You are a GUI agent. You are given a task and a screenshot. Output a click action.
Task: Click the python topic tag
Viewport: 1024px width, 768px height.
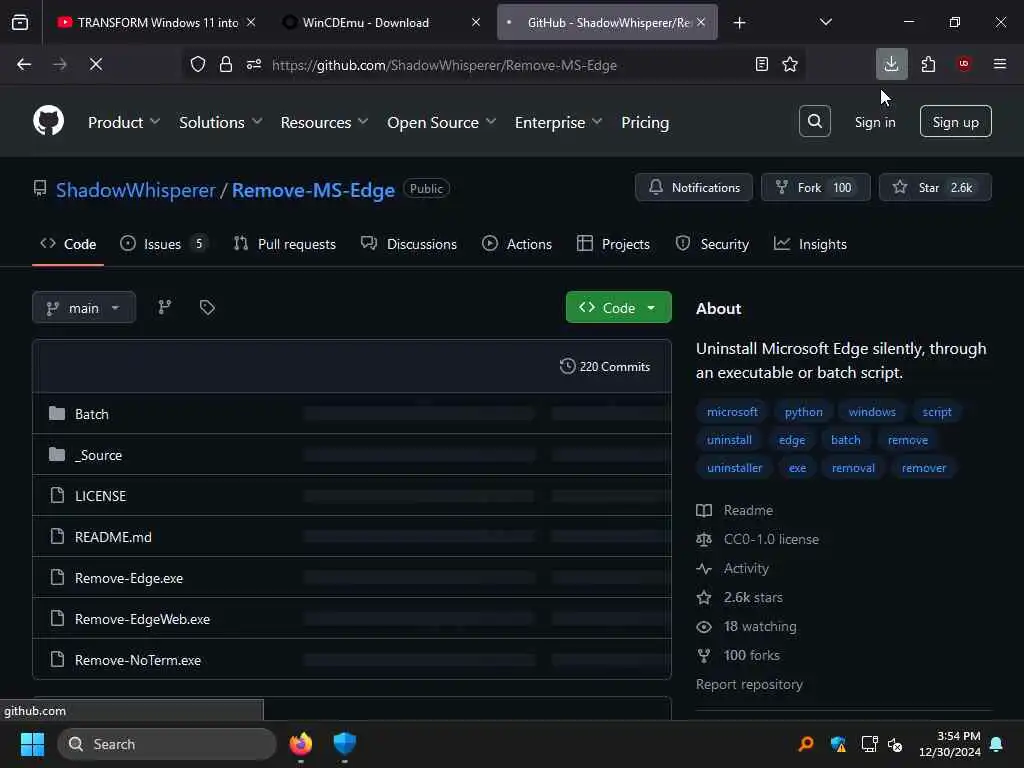[x=803, y=412]
